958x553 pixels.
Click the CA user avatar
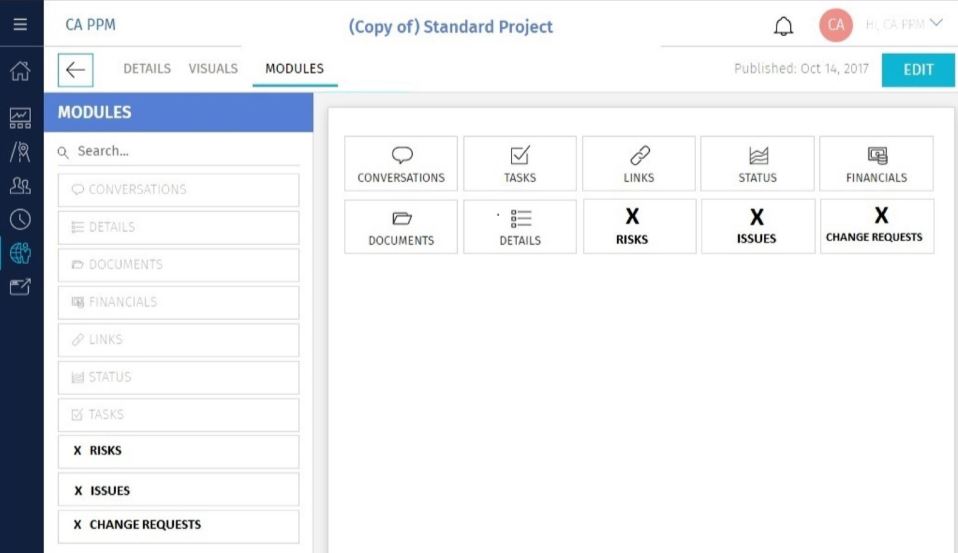coord(836,25)
